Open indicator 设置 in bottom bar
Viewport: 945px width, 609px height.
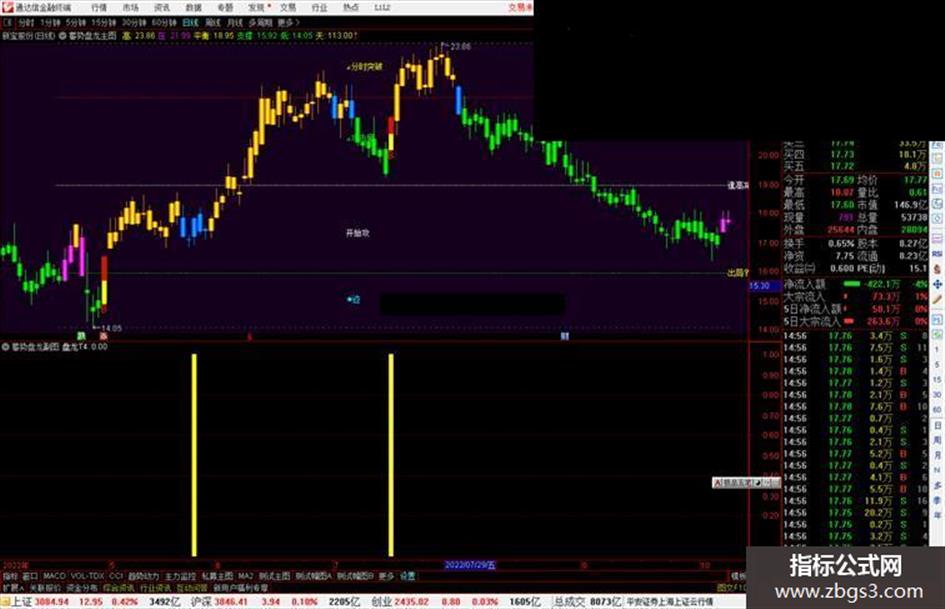[x=407, y=576]
